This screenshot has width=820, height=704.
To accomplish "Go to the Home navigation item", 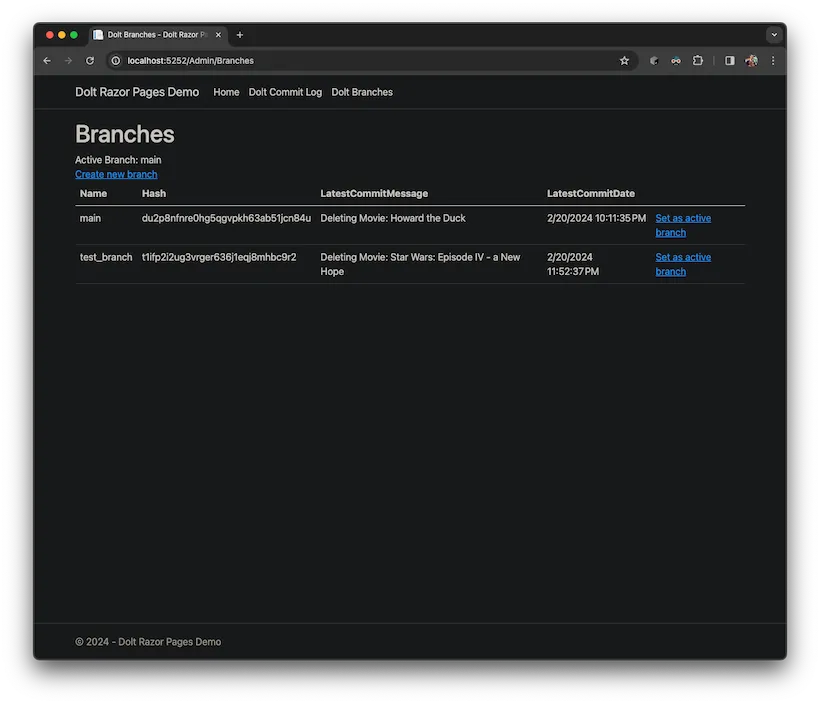I will pos(225,92).
